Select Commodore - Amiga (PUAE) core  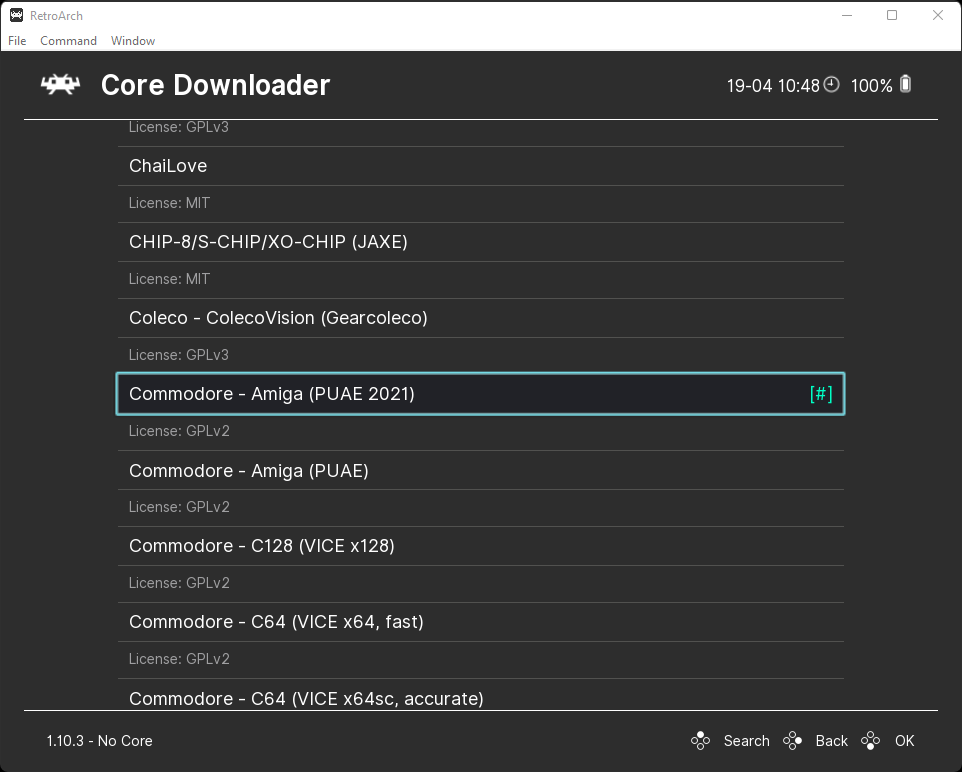481,470
